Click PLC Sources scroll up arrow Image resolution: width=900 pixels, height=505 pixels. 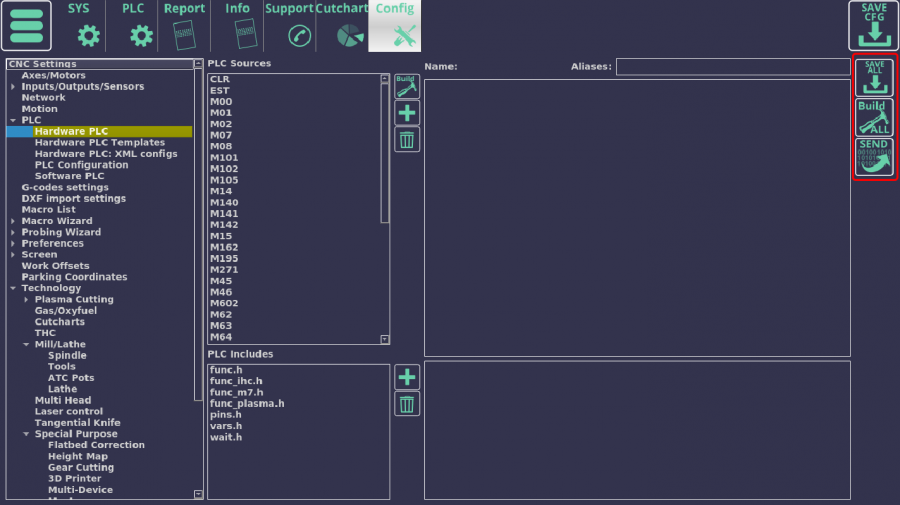point(385,79)
